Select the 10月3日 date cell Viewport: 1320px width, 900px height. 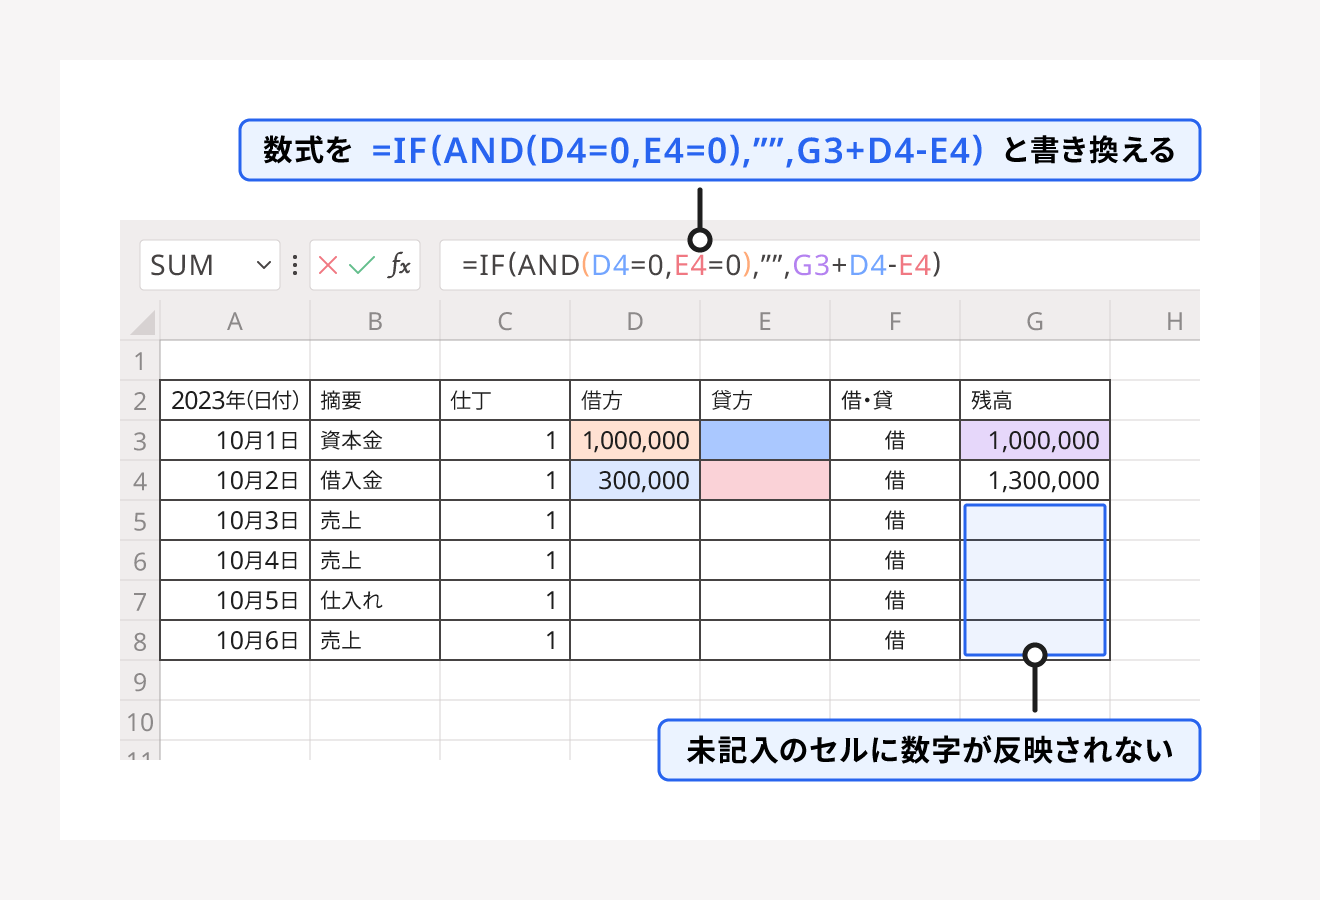click(x=235, y=520)
